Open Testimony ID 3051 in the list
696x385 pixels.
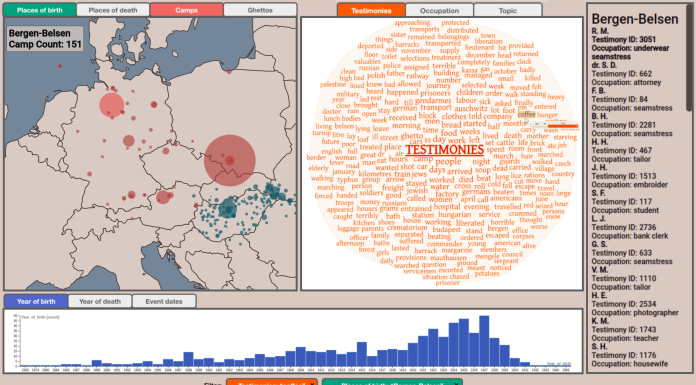pos(623,40)
